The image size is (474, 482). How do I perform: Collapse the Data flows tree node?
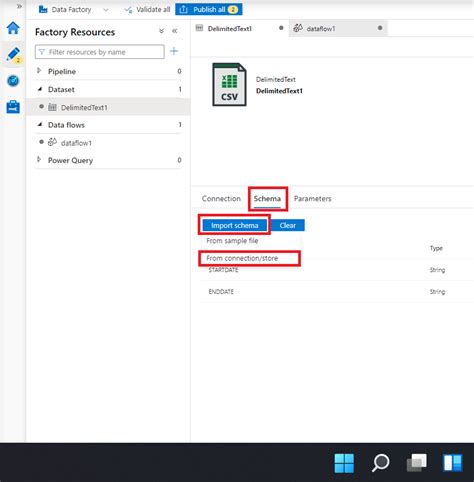40,125
